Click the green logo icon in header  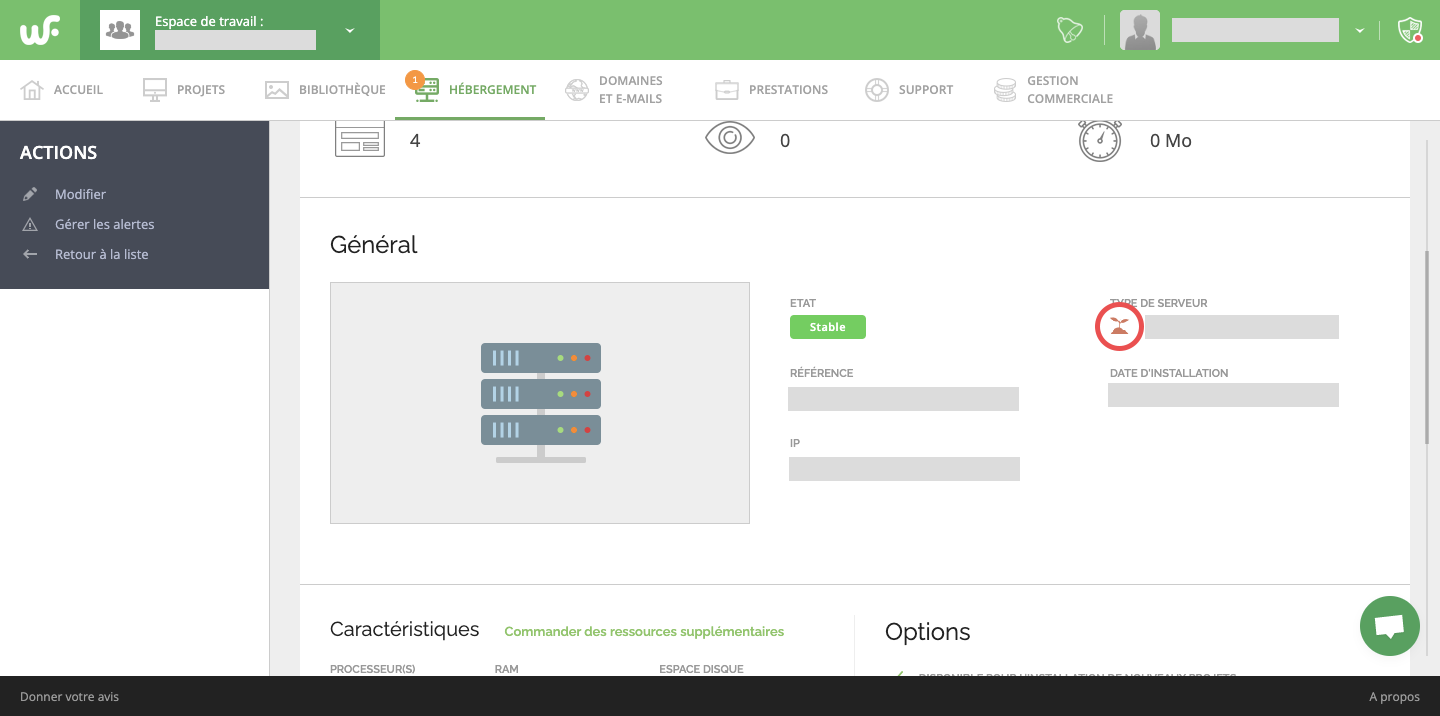40,30
